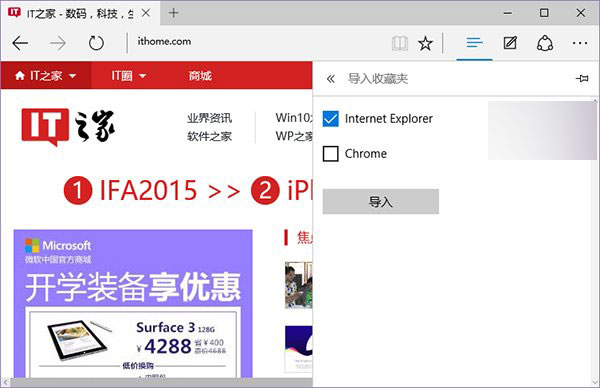Go back with the back arrow
The width and height of the screenshot is (600, 388).
click(20, 43)
